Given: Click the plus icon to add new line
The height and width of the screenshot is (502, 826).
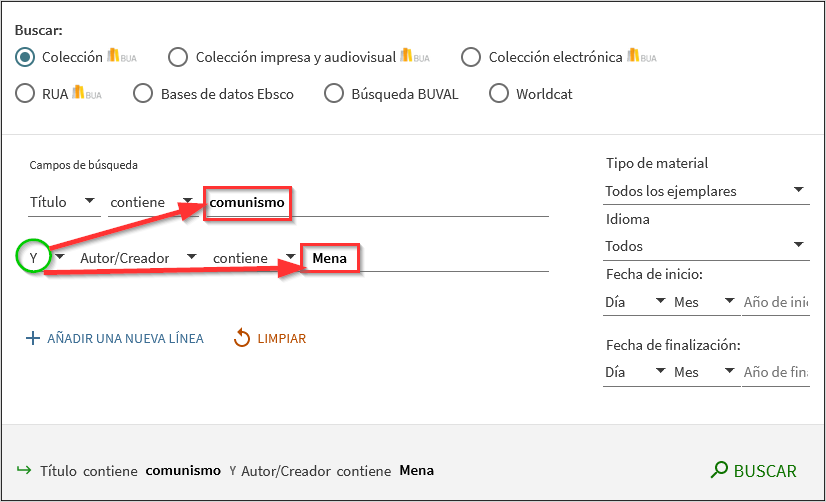Looking at the screenshot, I should 32,339.
